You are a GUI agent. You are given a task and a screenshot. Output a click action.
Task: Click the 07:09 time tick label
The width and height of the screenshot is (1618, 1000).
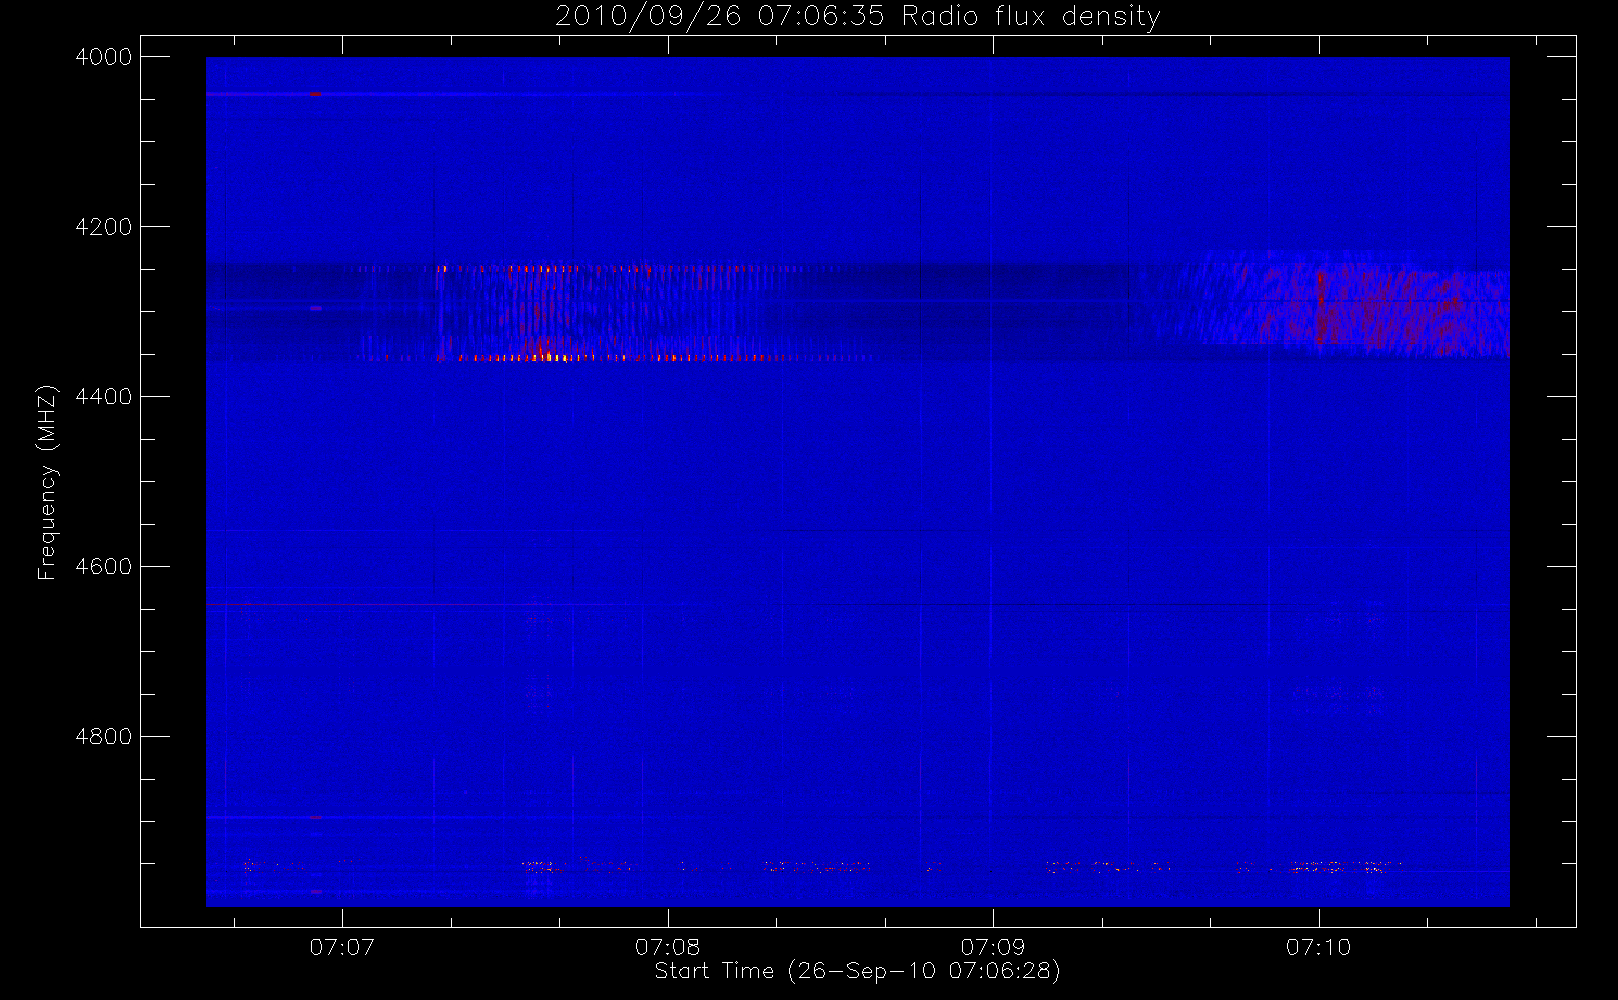click(x=993, y=947)
